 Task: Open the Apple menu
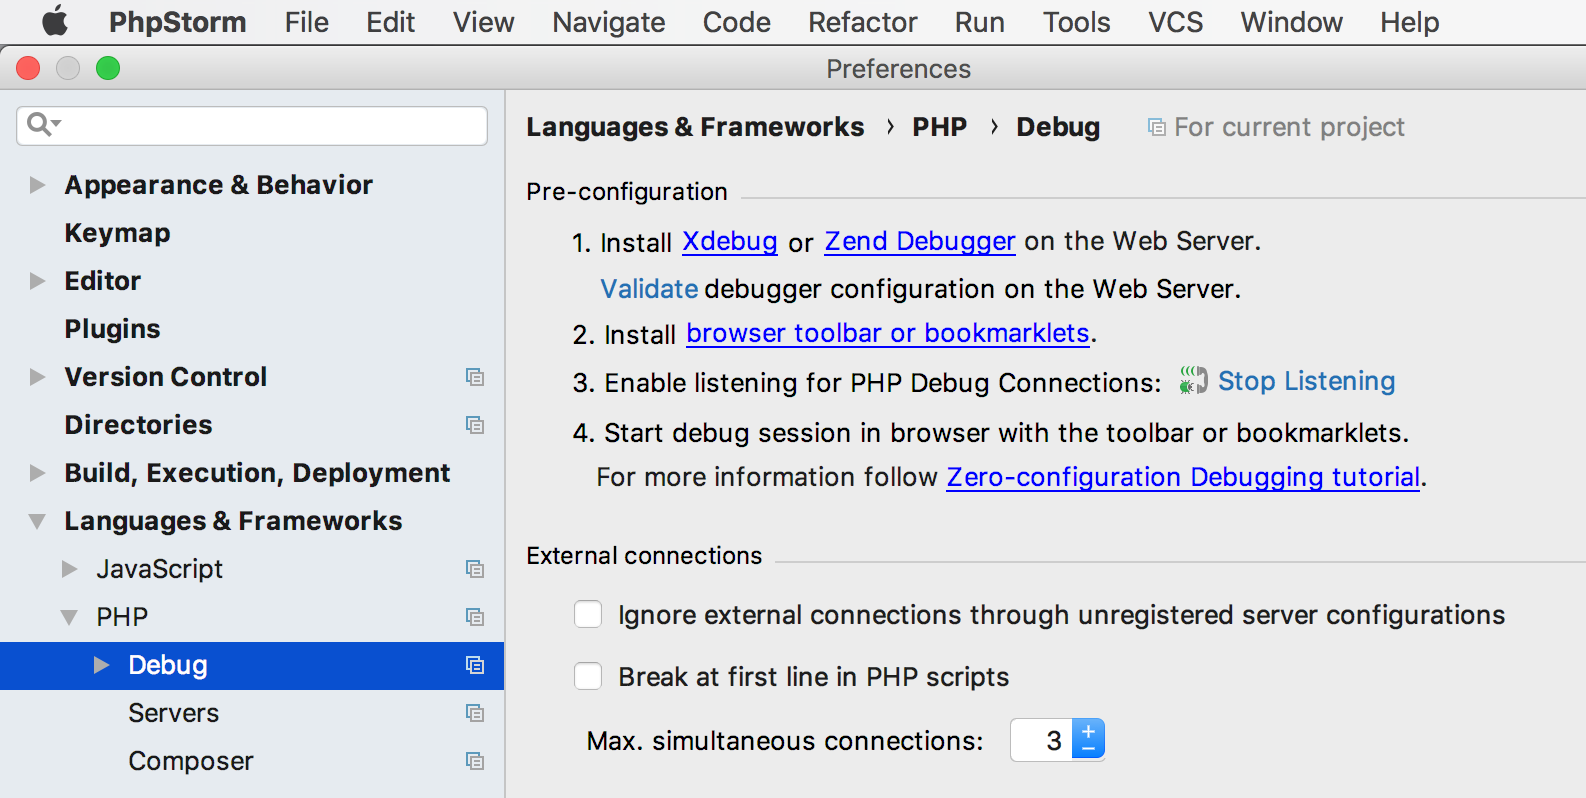pos(55,21)
